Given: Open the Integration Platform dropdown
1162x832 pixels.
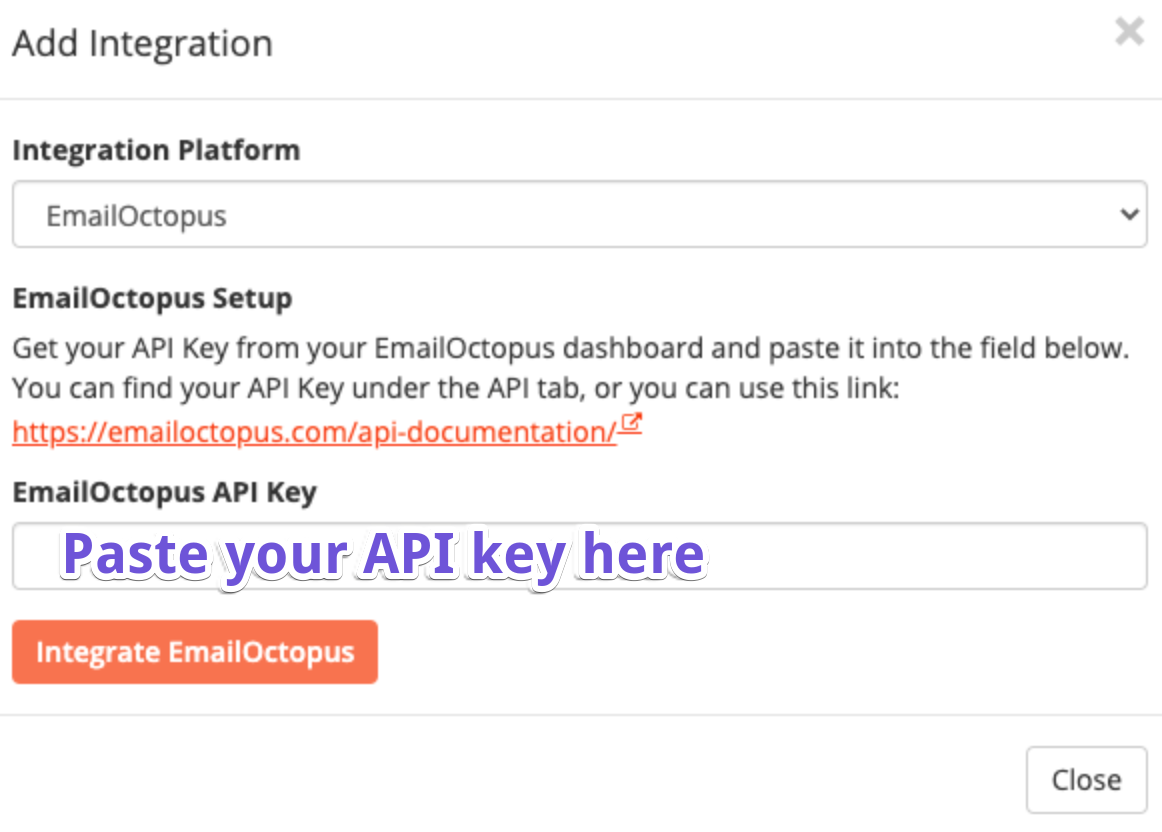Looking at the screenshot, I should point(580,214).
